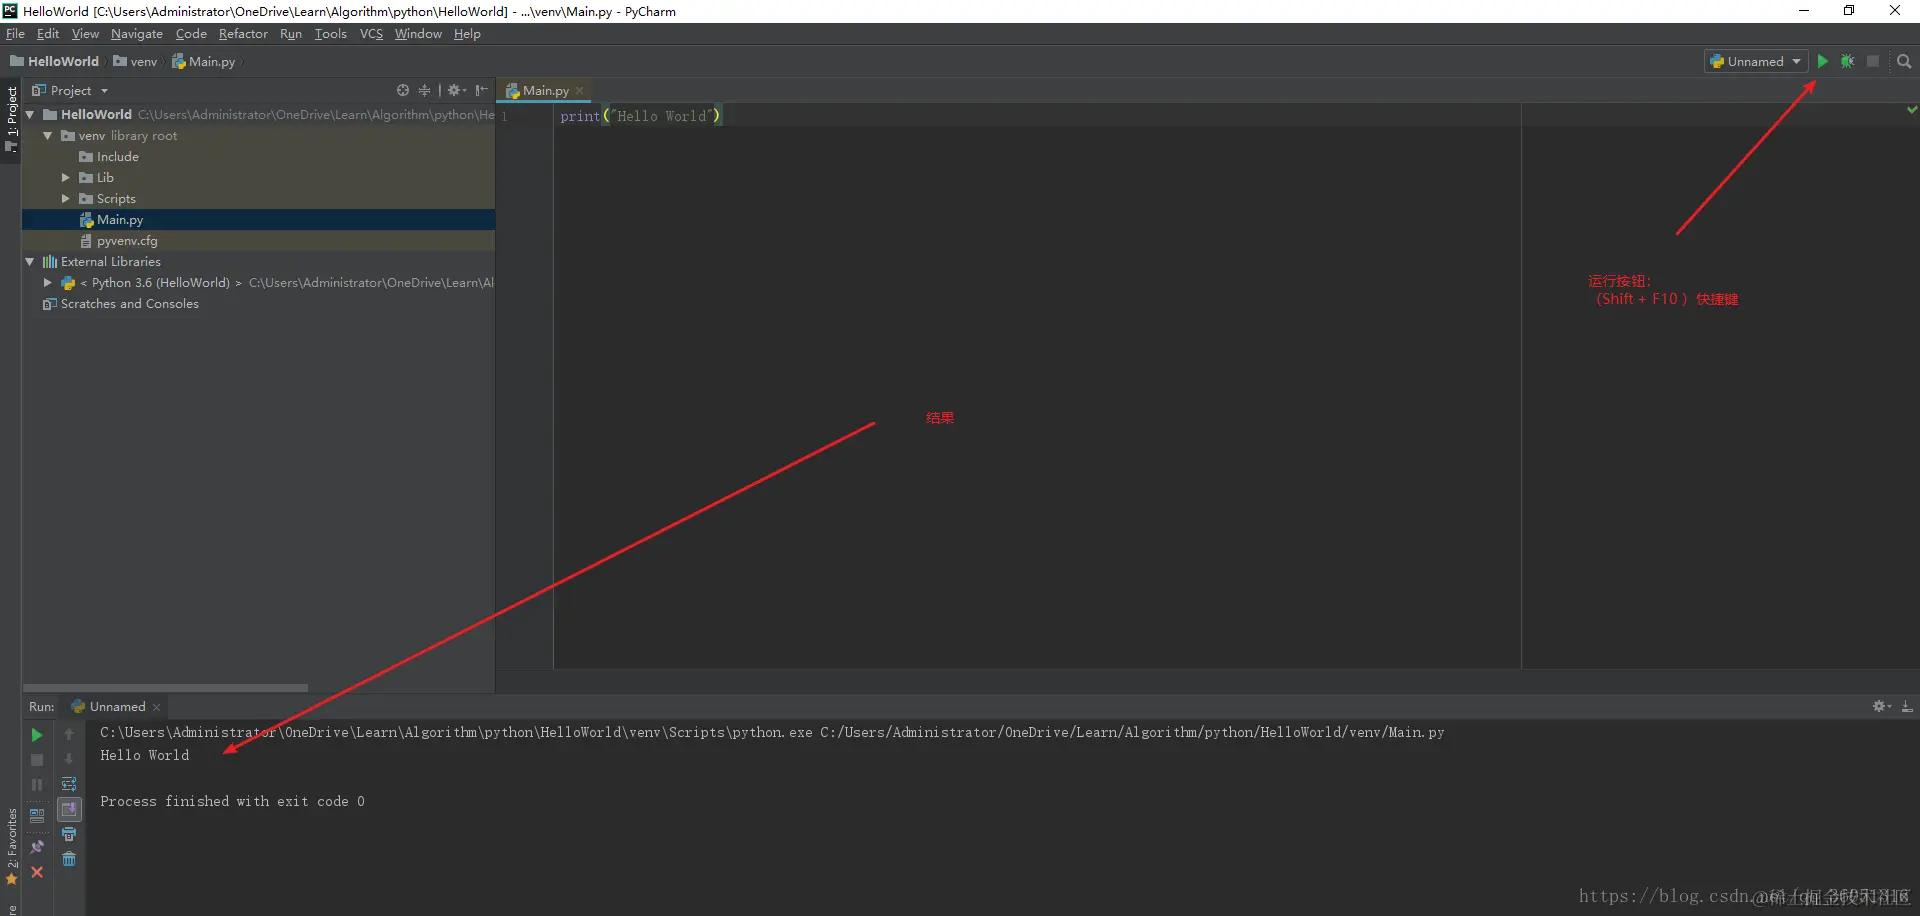Close the Run panel with the red X
This screenshot has width=1920, height=916.
coord(37,872)
